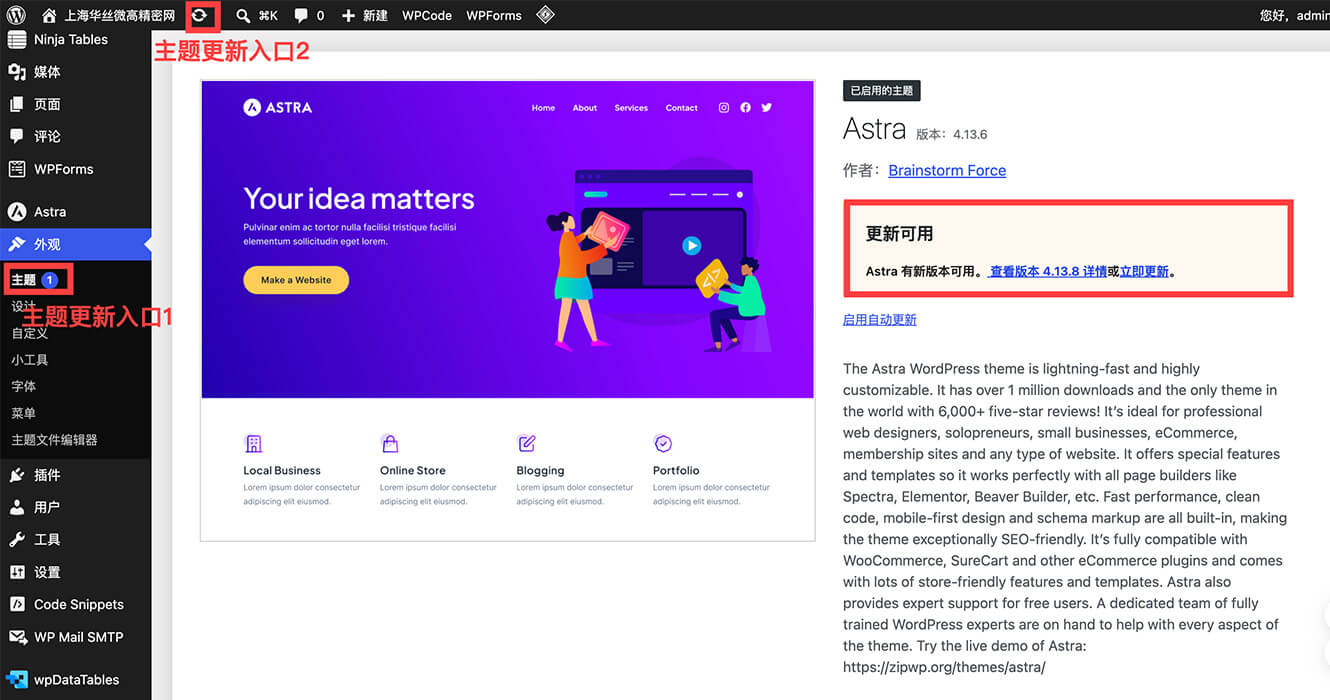Click the Code Snippets icon in sidebar

pos(17,604)
